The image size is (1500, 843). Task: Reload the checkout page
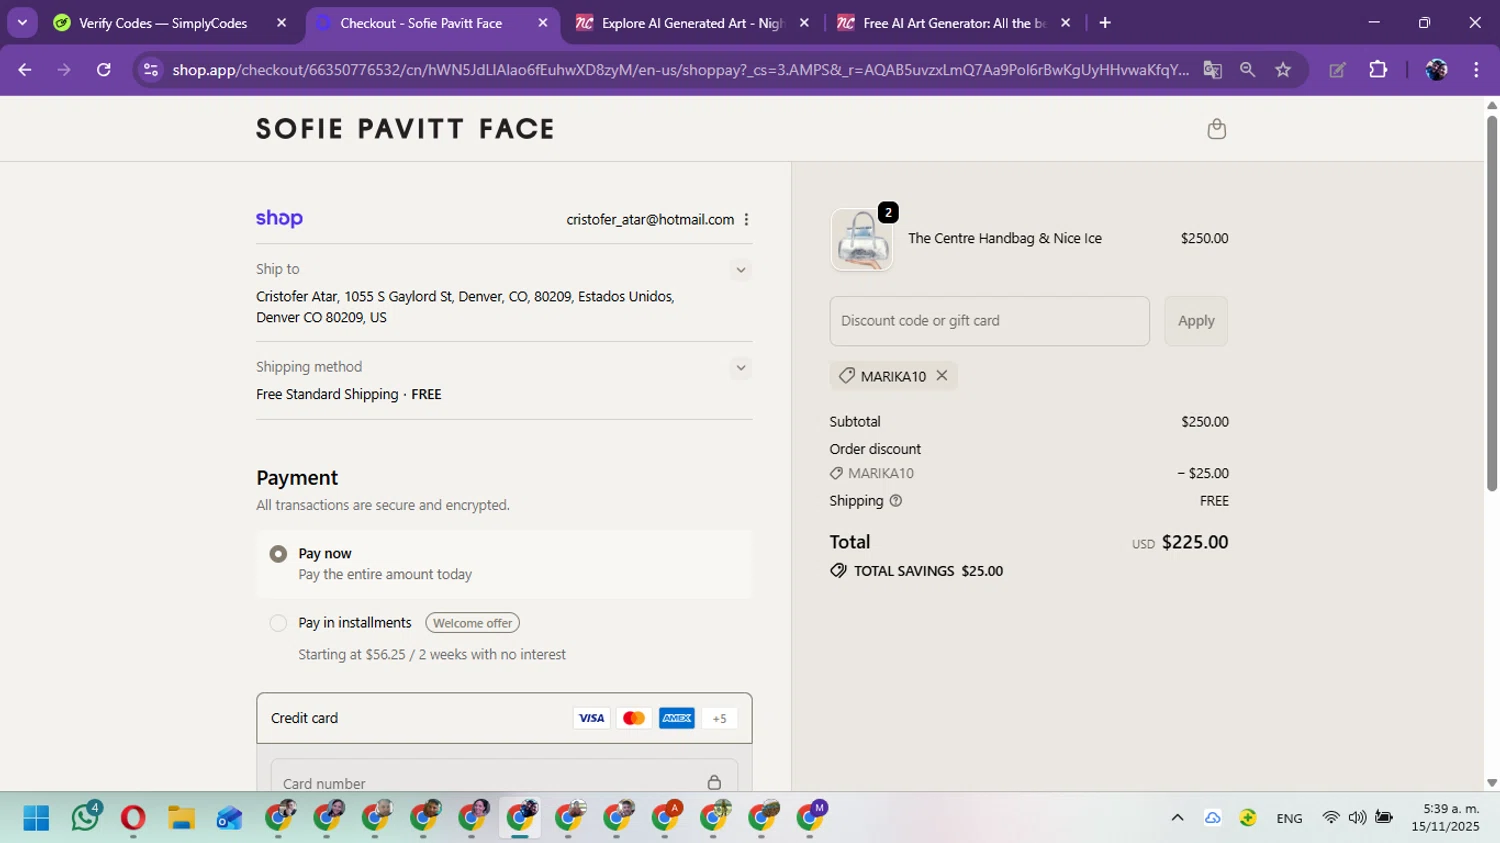tap(103, 70)
